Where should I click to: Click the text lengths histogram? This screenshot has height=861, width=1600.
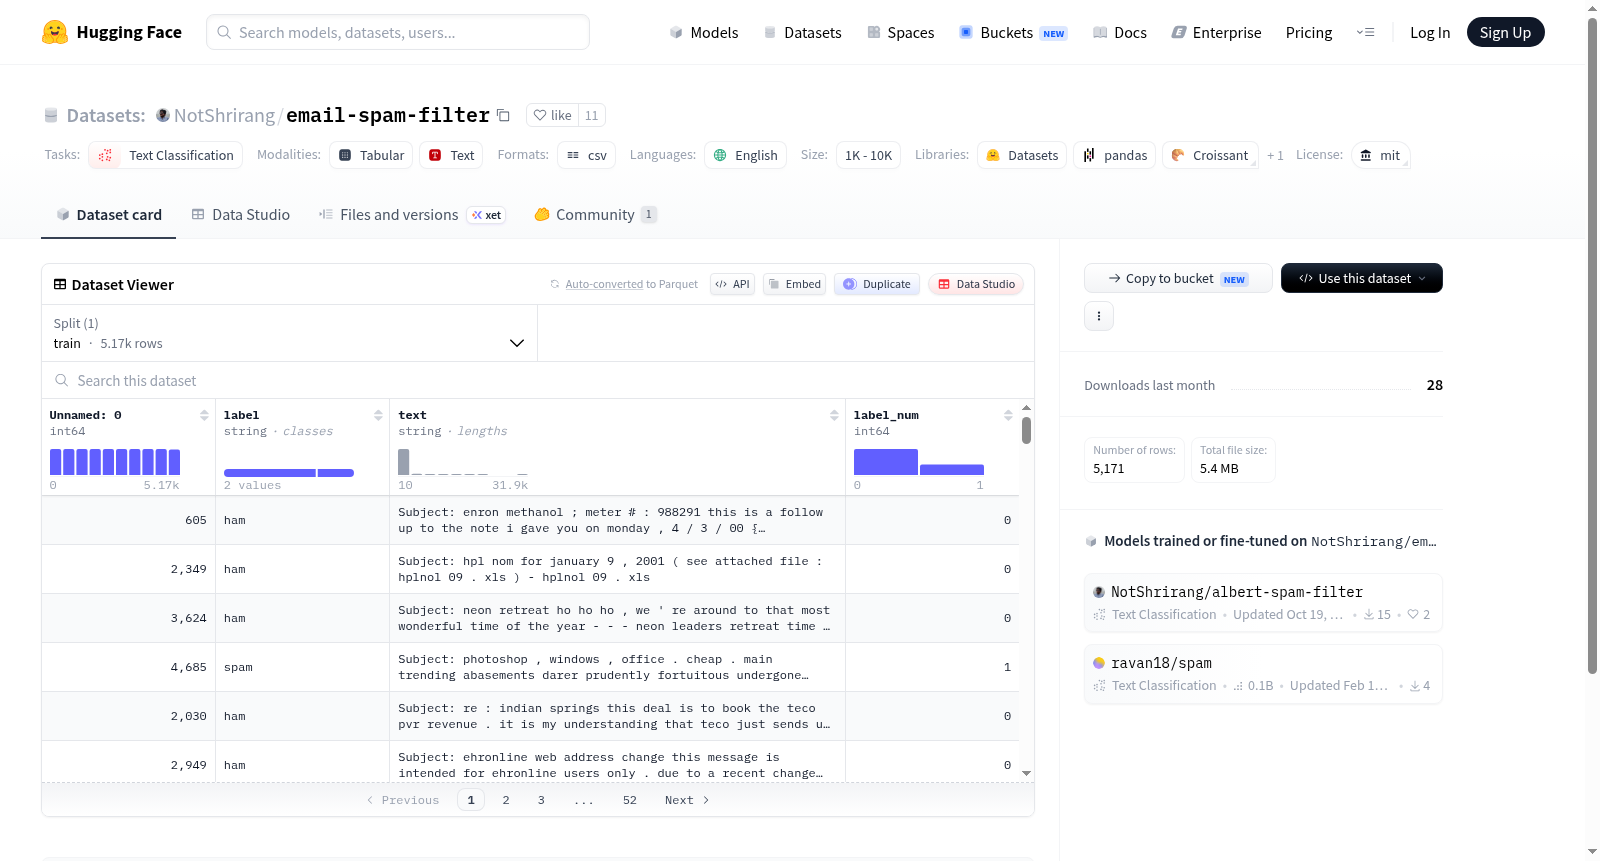pos(463,462)
